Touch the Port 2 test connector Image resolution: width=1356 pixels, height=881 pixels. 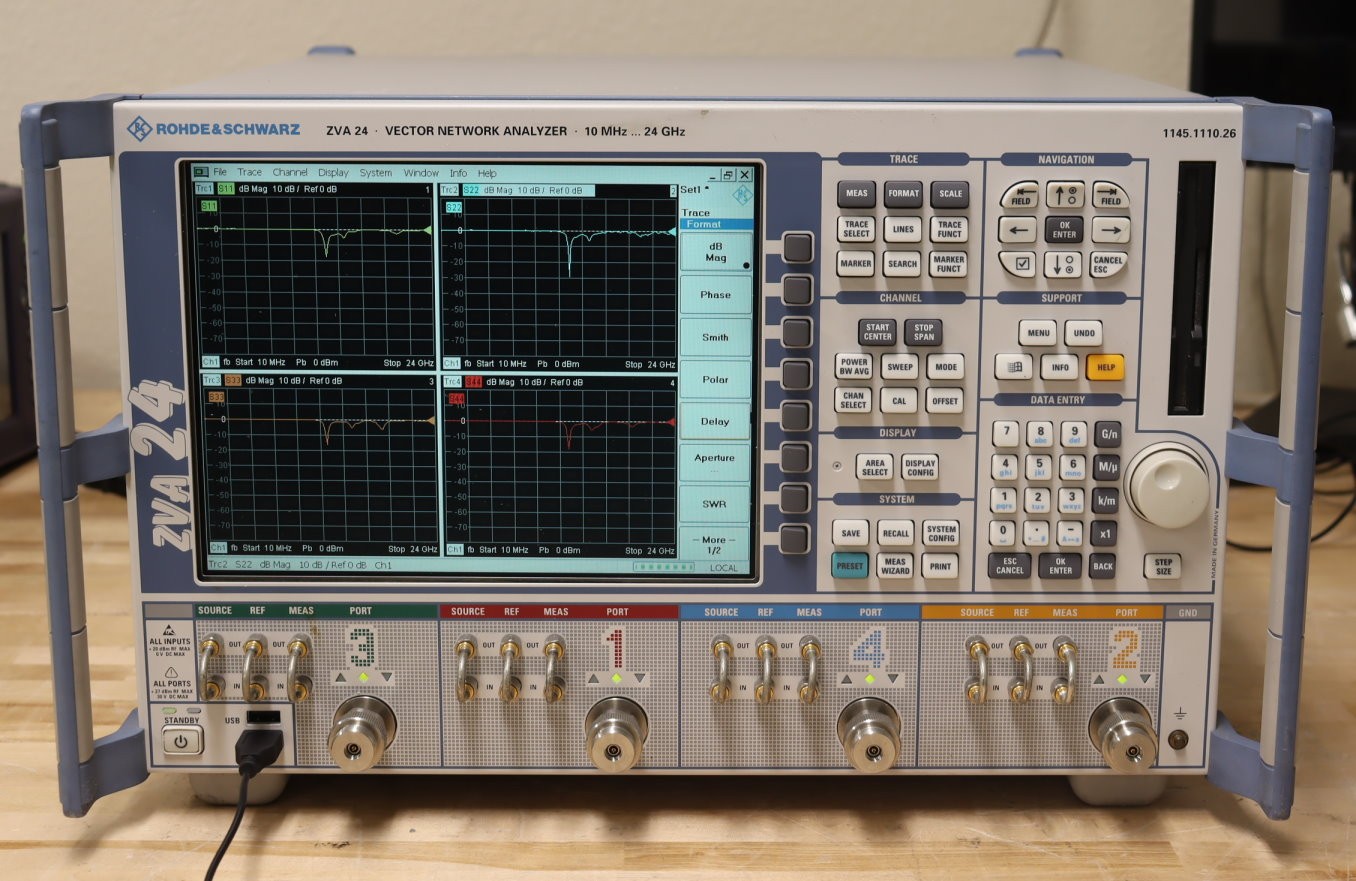click(x=1124, y=735)
